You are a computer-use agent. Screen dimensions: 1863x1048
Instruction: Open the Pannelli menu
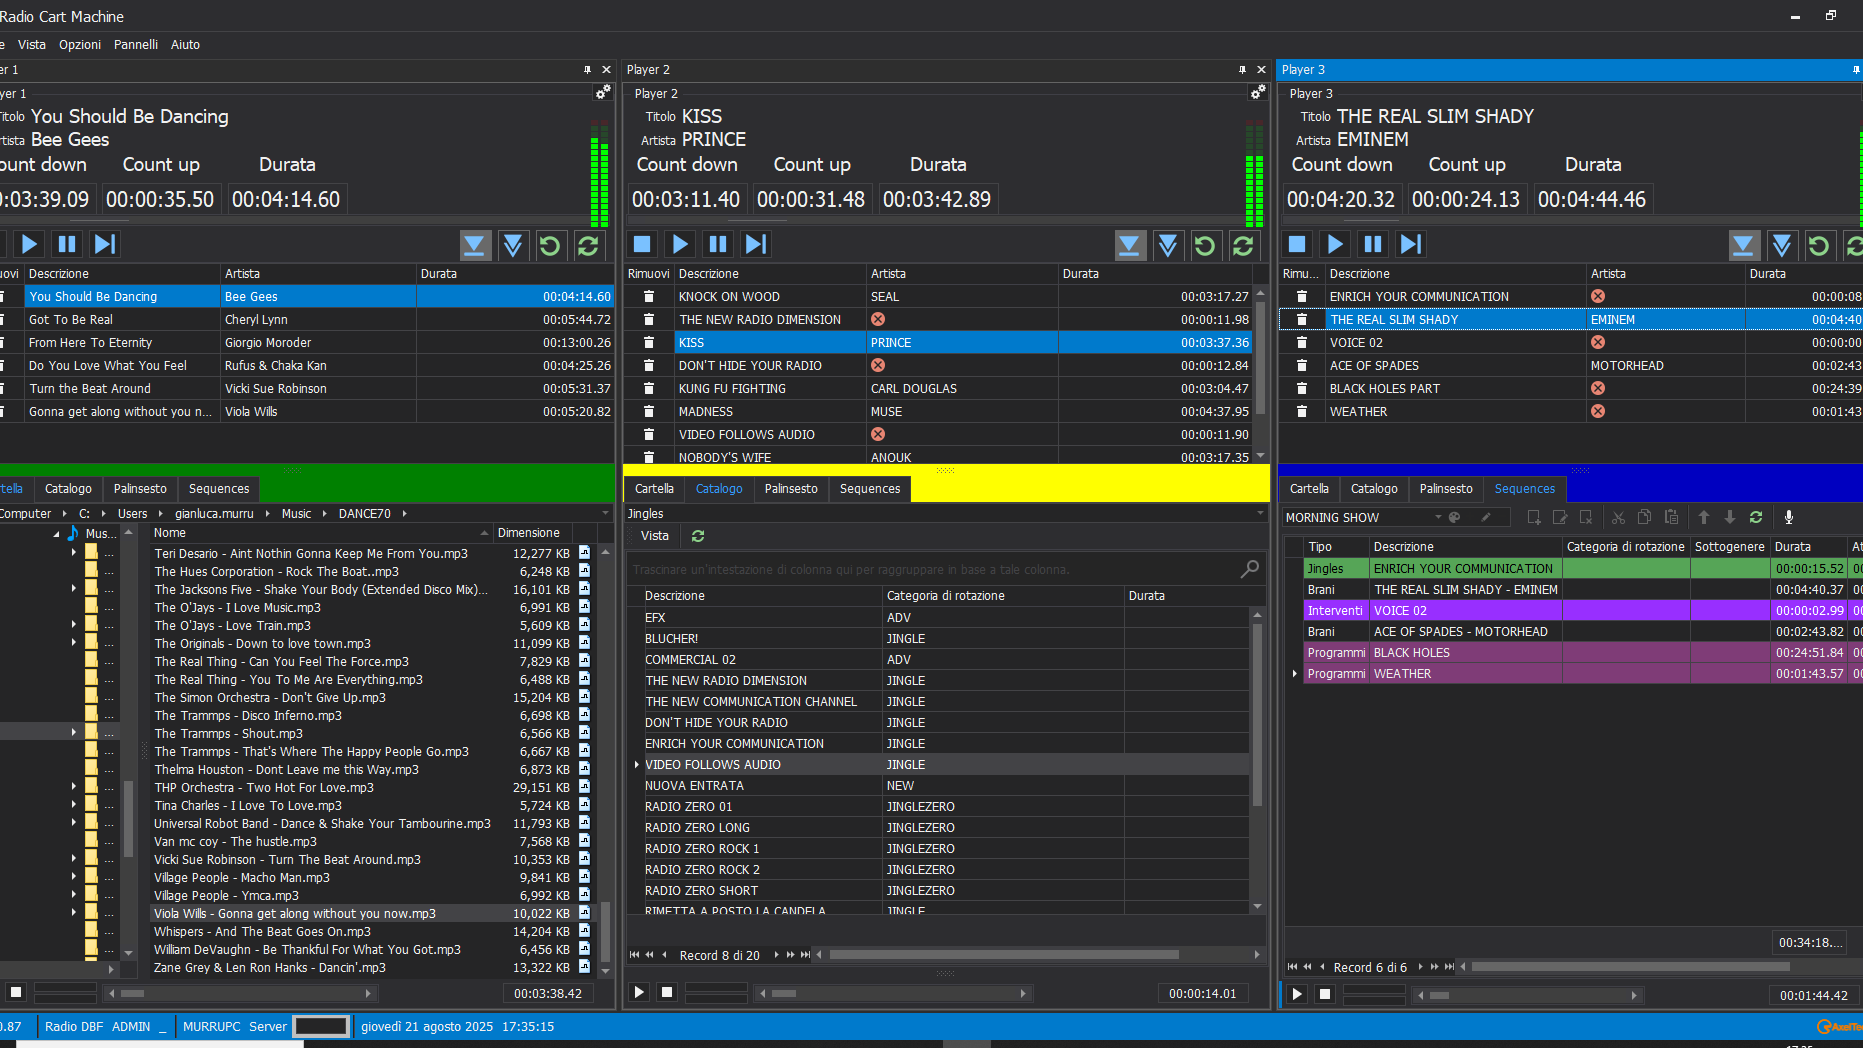click(136, 44)
